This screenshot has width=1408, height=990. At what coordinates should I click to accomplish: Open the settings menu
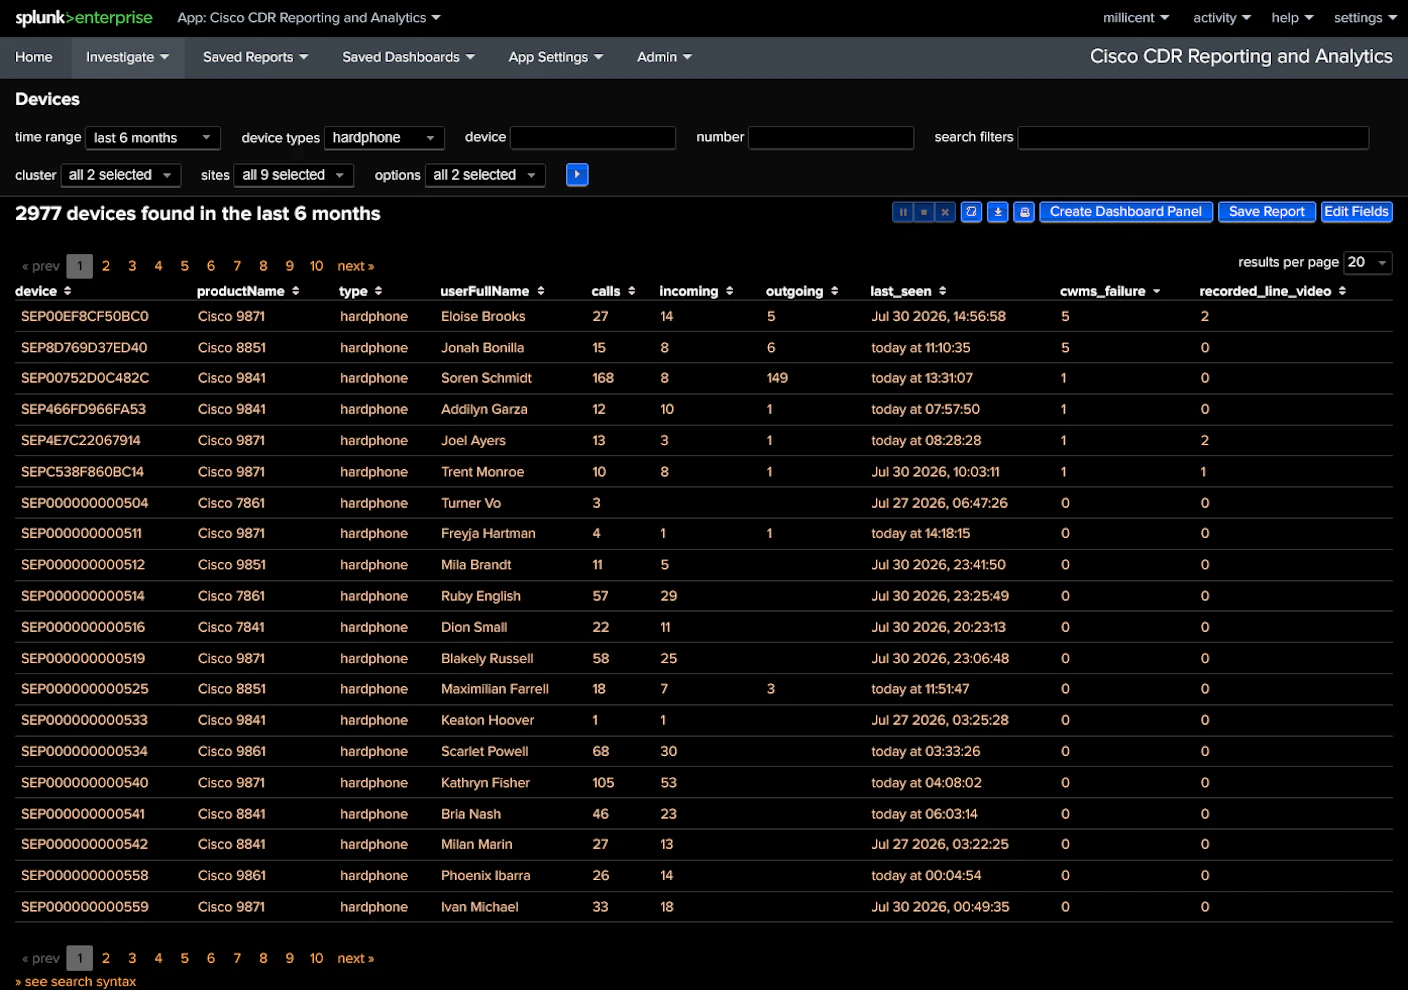1365,18
